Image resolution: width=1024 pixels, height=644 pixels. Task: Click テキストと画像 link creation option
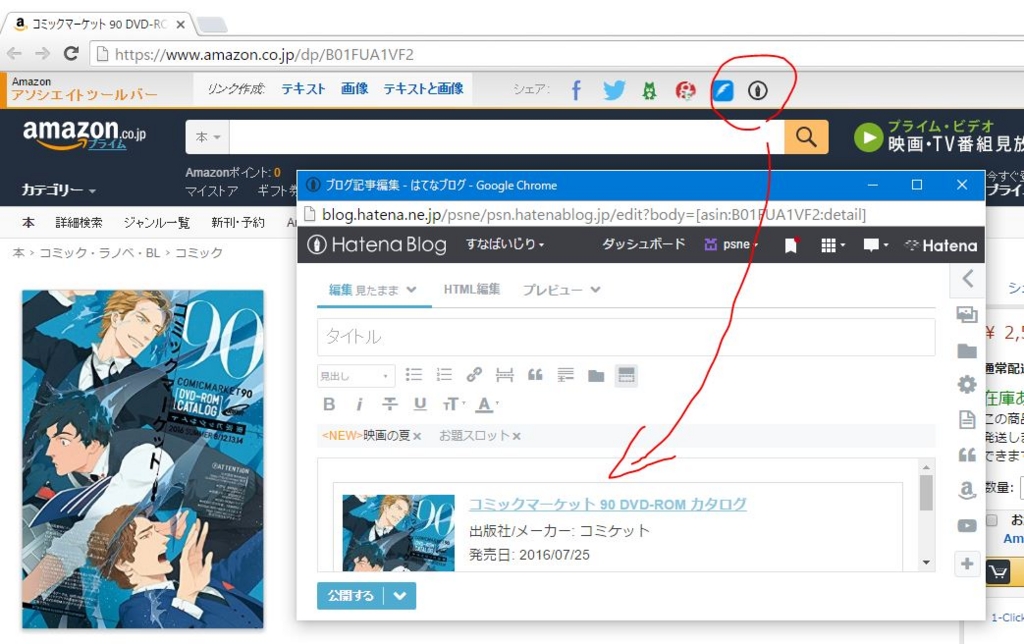tap(423, 89)
